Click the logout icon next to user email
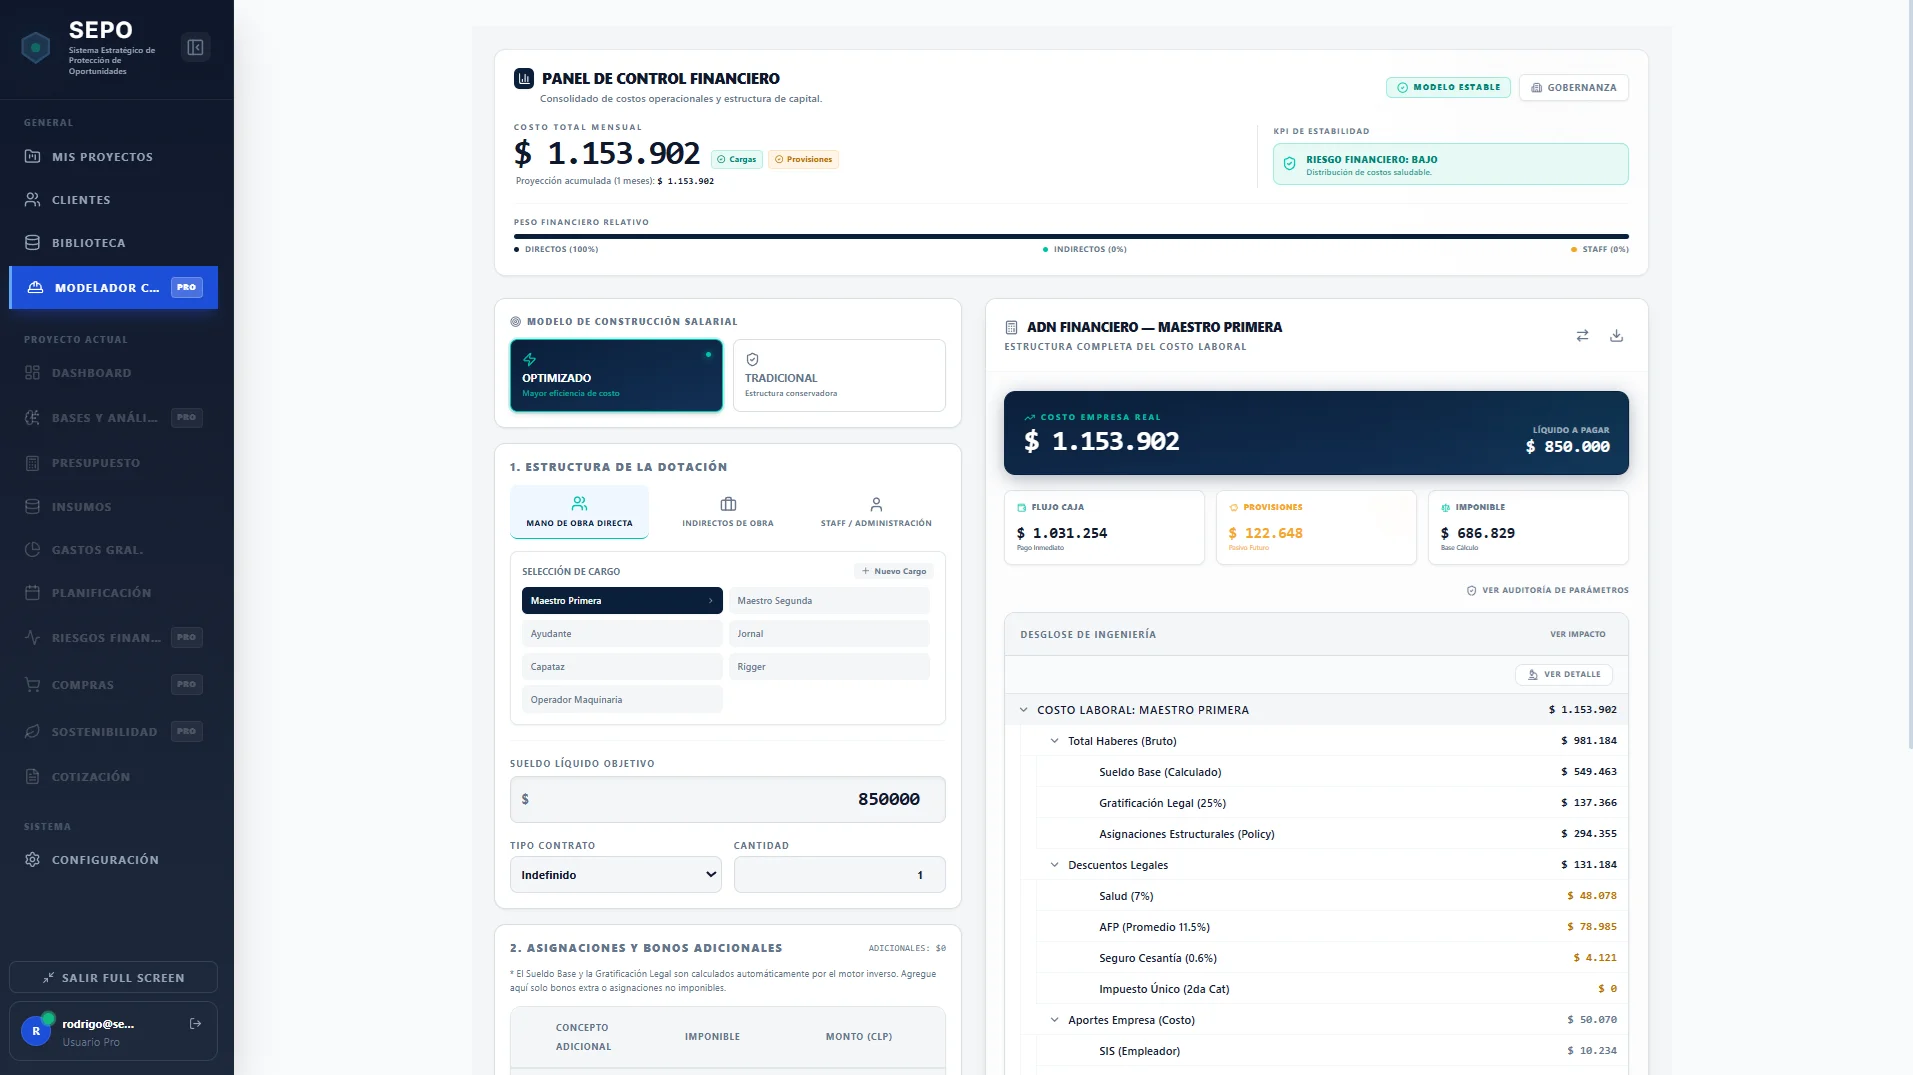 click(x=195, y=1023)
